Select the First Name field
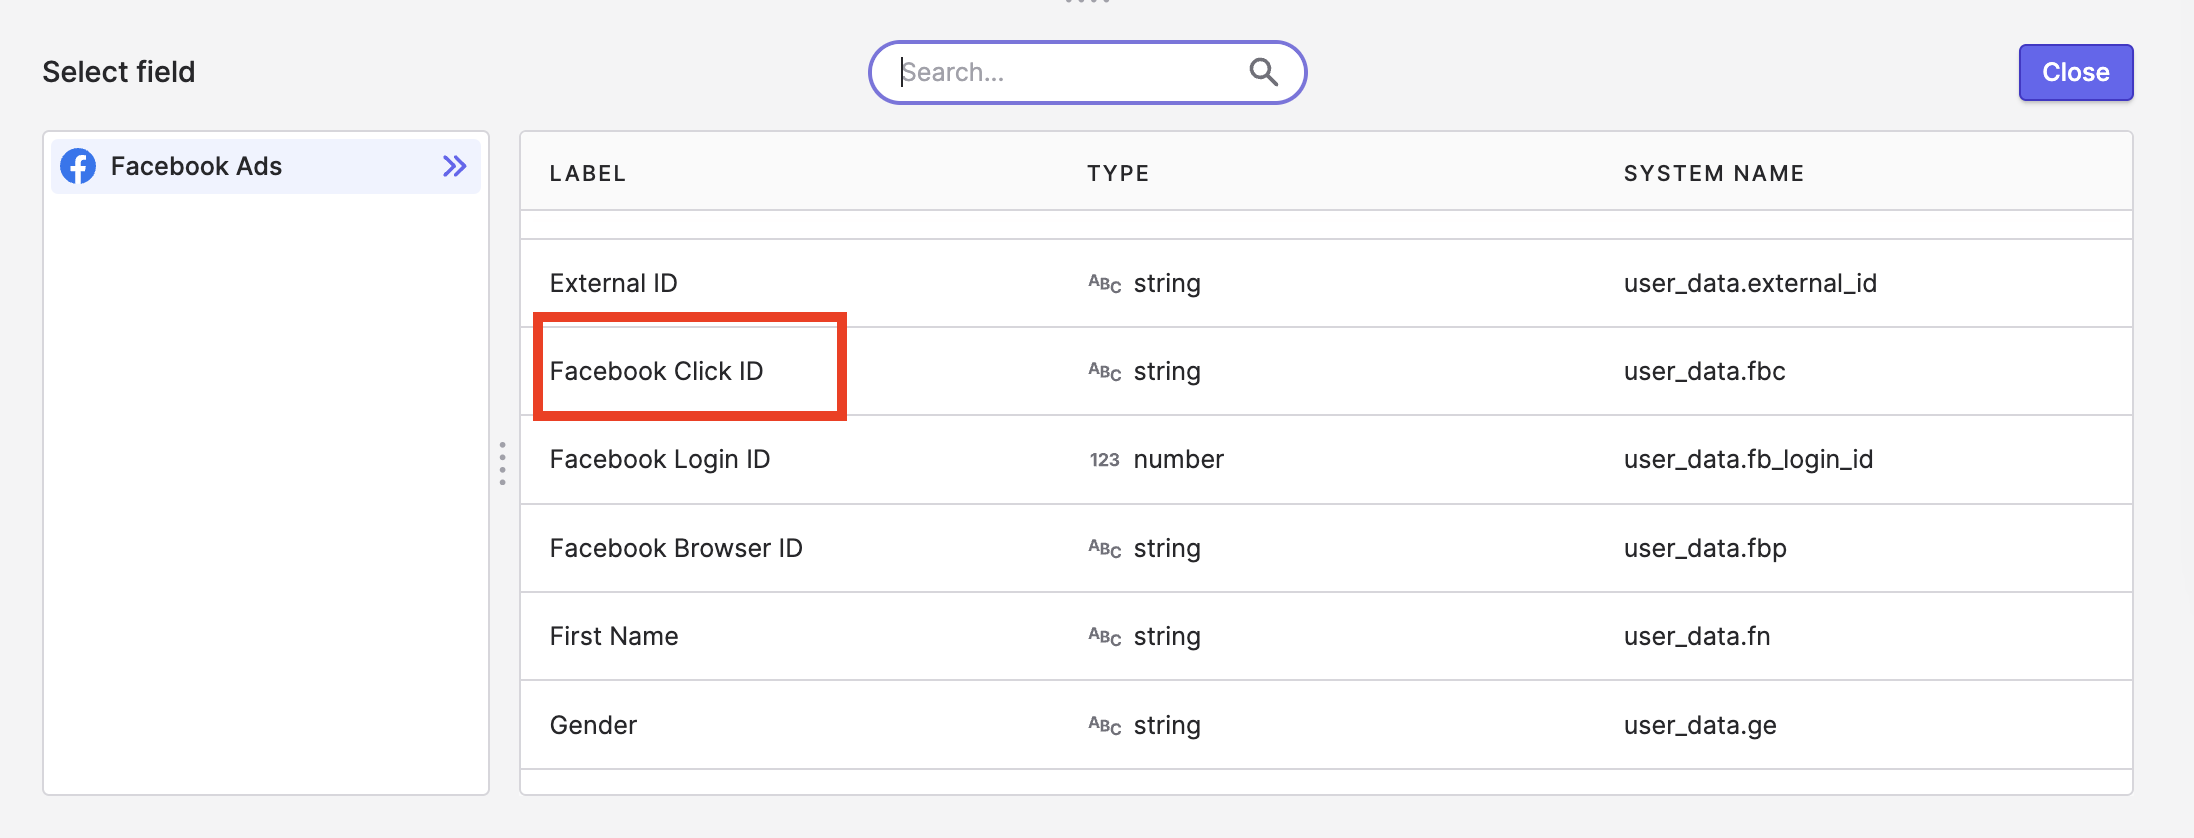This screenshot has width=2194, height=838. pos(1326,636)
